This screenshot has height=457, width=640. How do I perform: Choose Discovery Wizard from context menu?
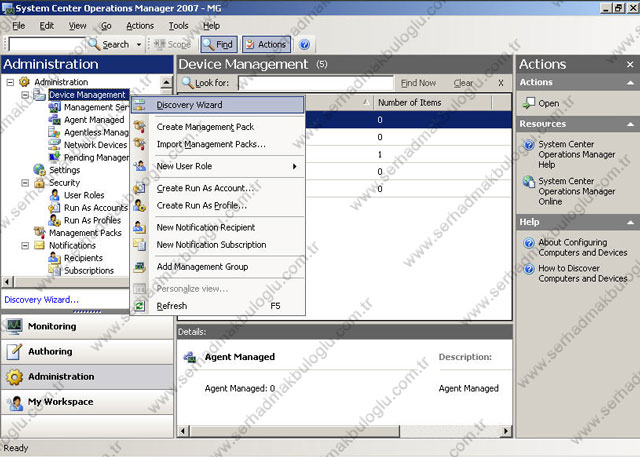(218, 105)
